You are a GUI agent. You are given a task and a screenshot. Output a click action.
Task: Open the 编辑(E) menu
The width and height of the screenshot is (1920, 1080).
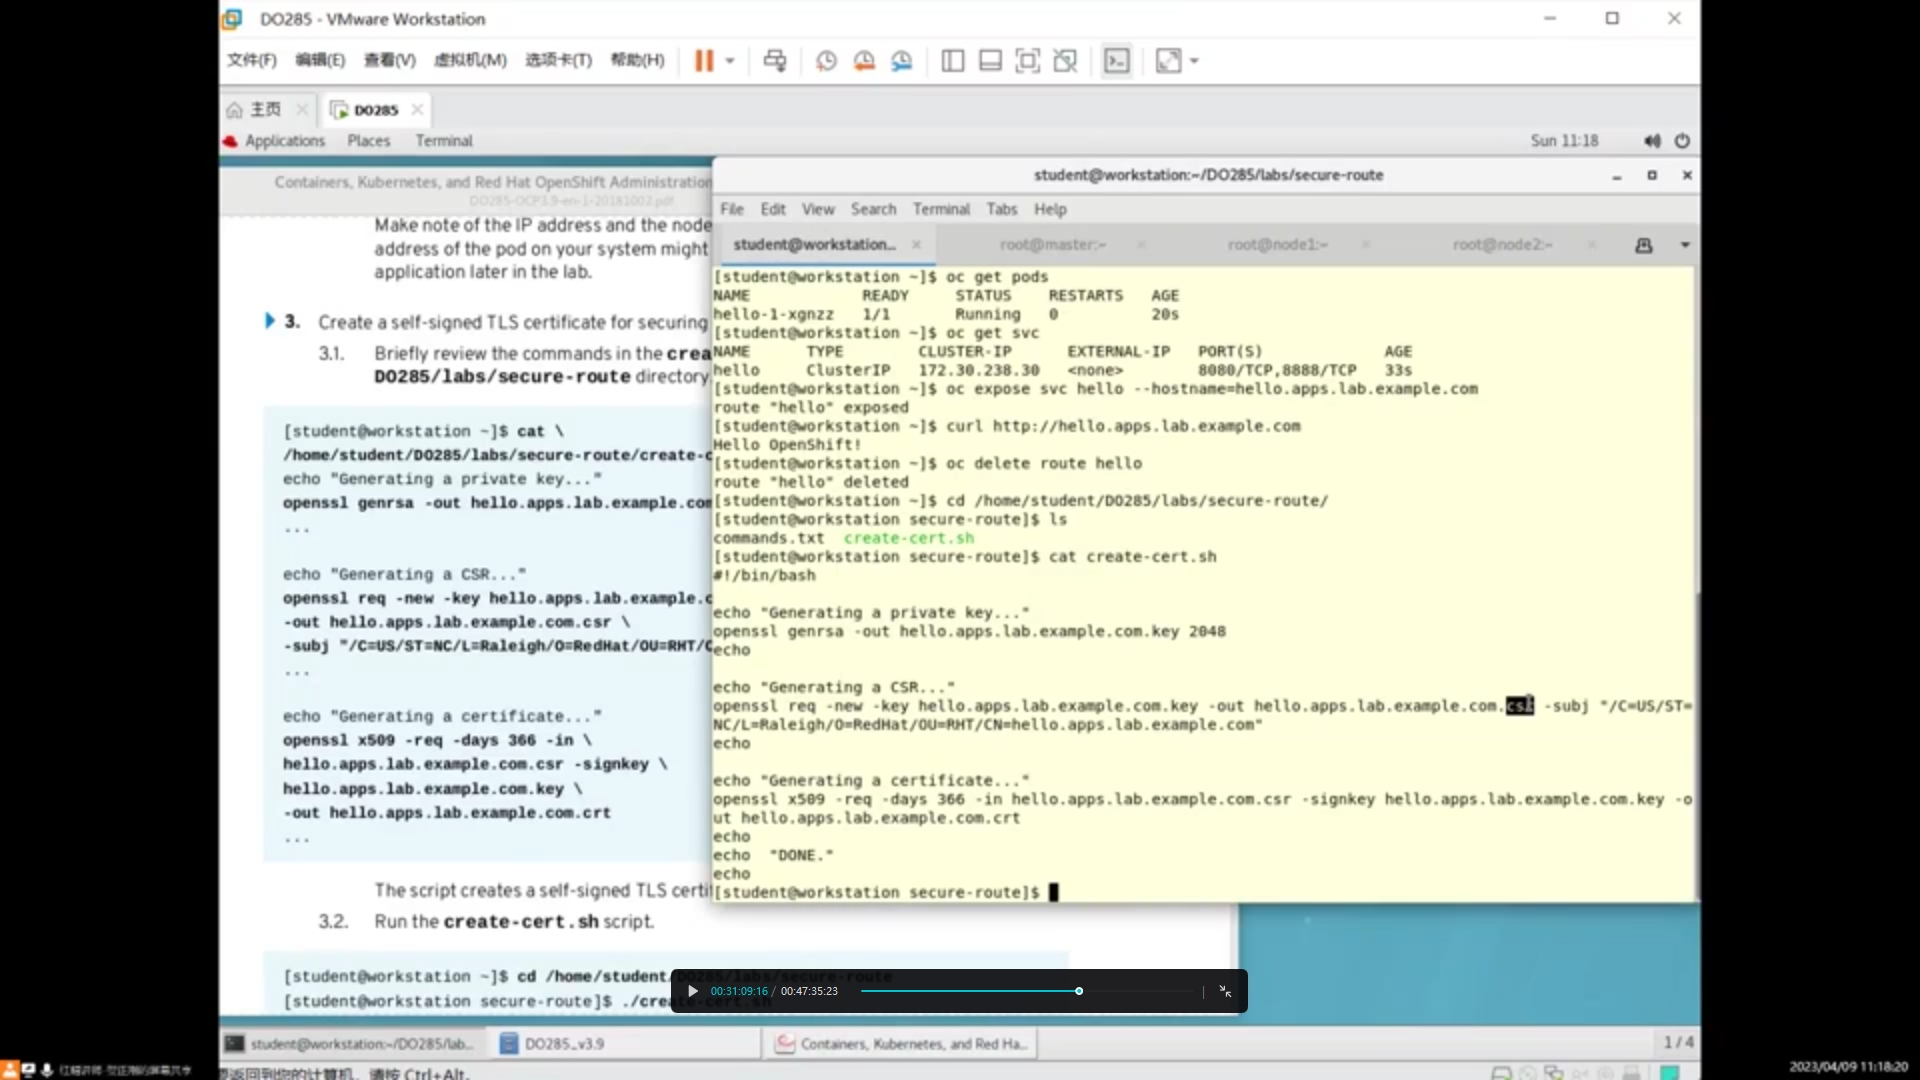click(320, 60)
